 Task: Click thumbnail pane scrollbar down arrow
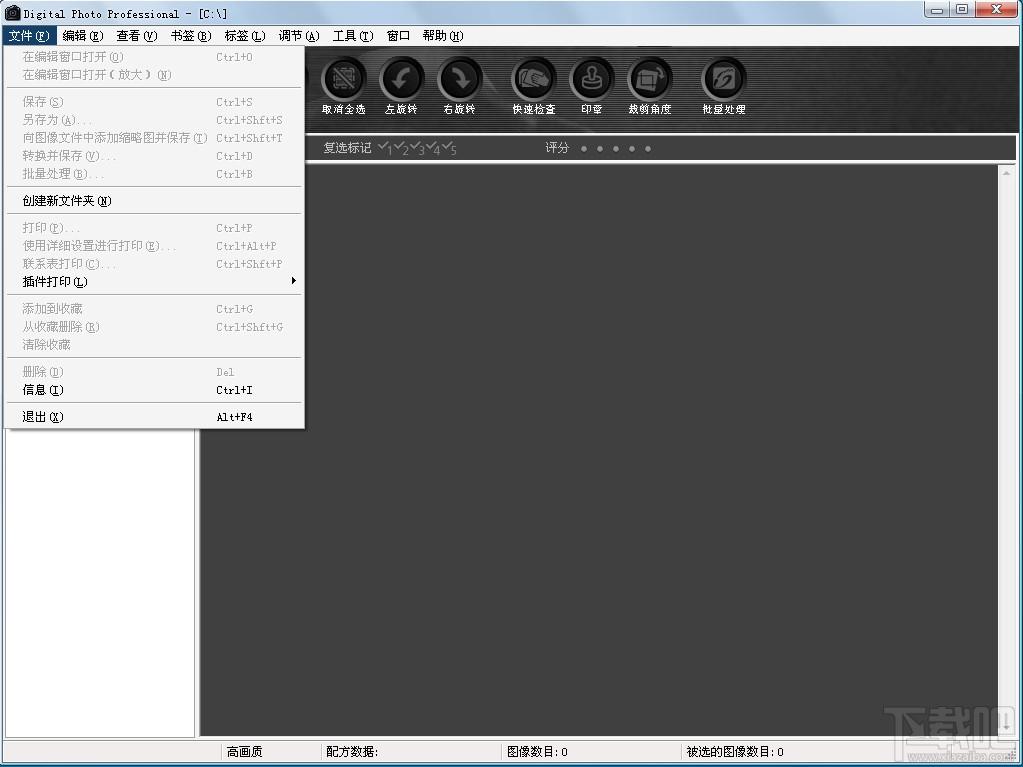1007,727
